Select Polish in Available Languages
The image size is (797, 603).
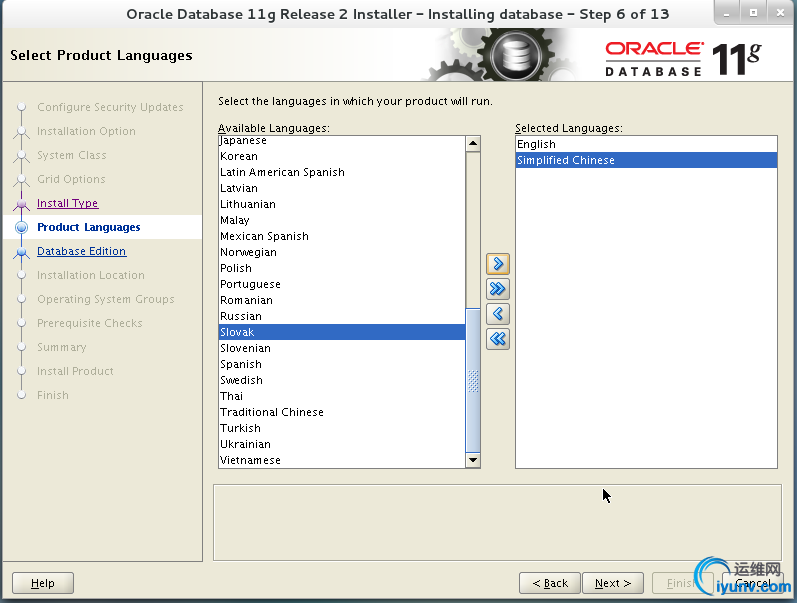click(342, 268)
